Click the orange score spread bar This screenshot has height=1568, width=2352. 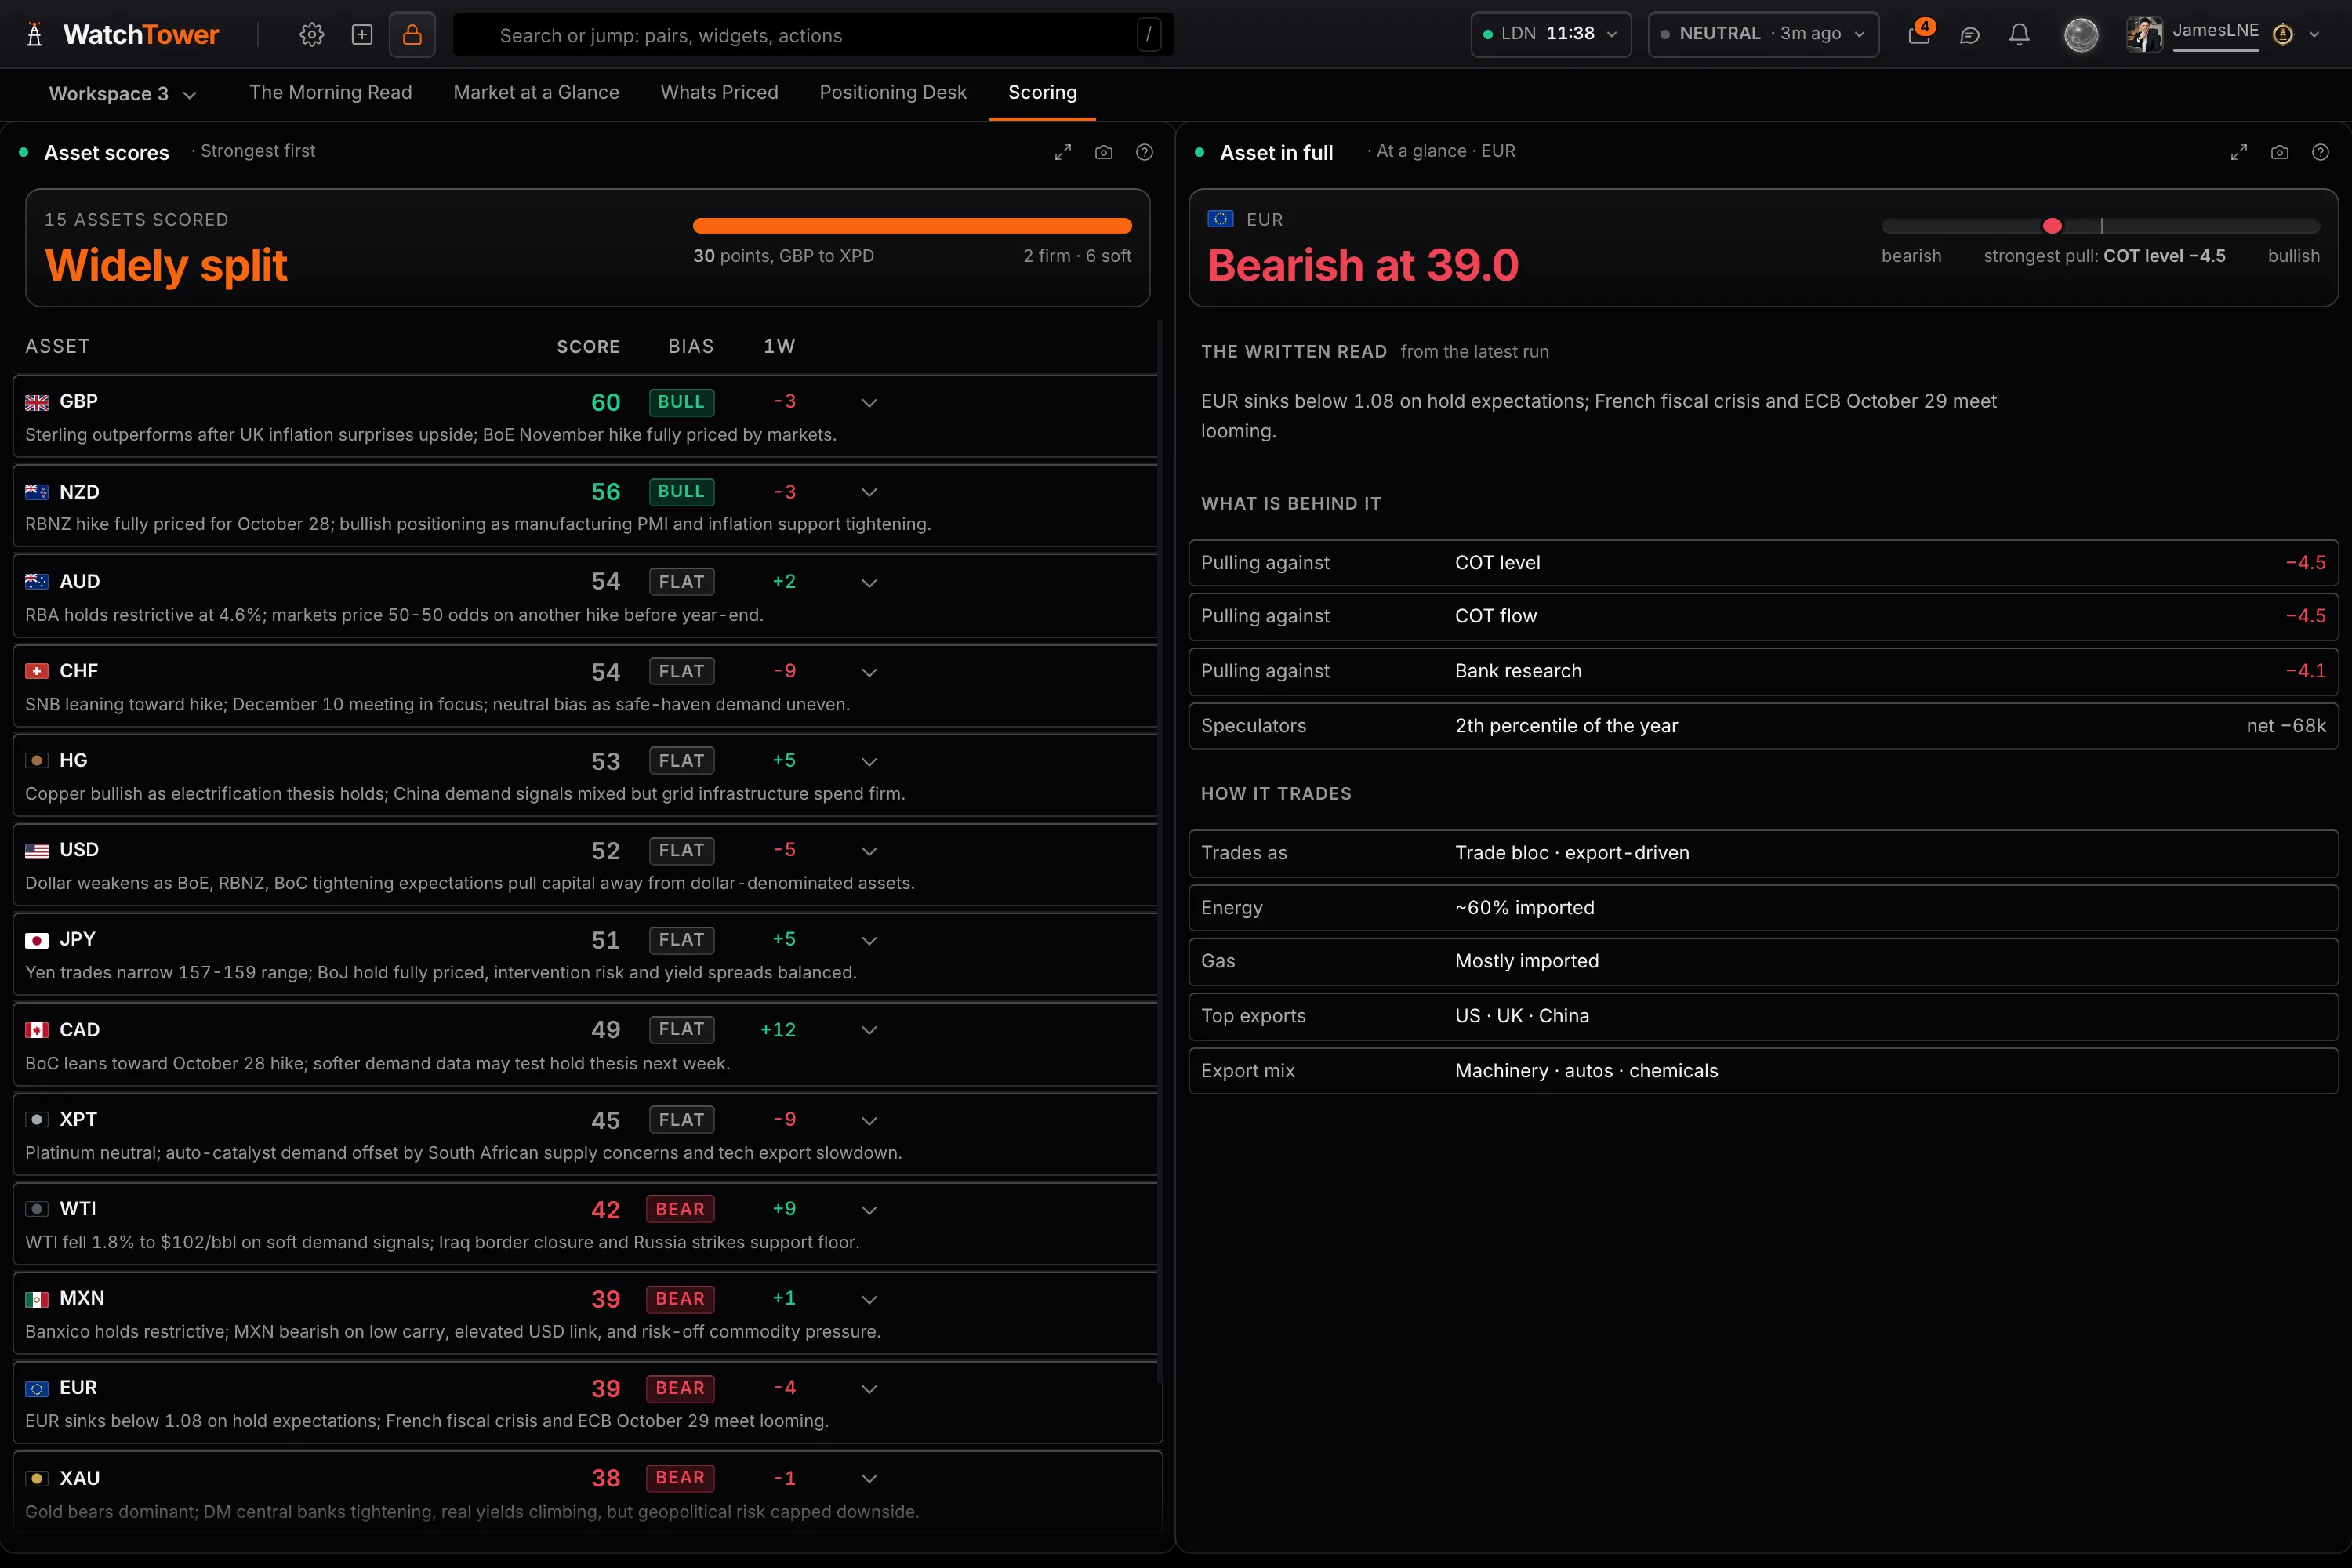(x=912, y=226)
